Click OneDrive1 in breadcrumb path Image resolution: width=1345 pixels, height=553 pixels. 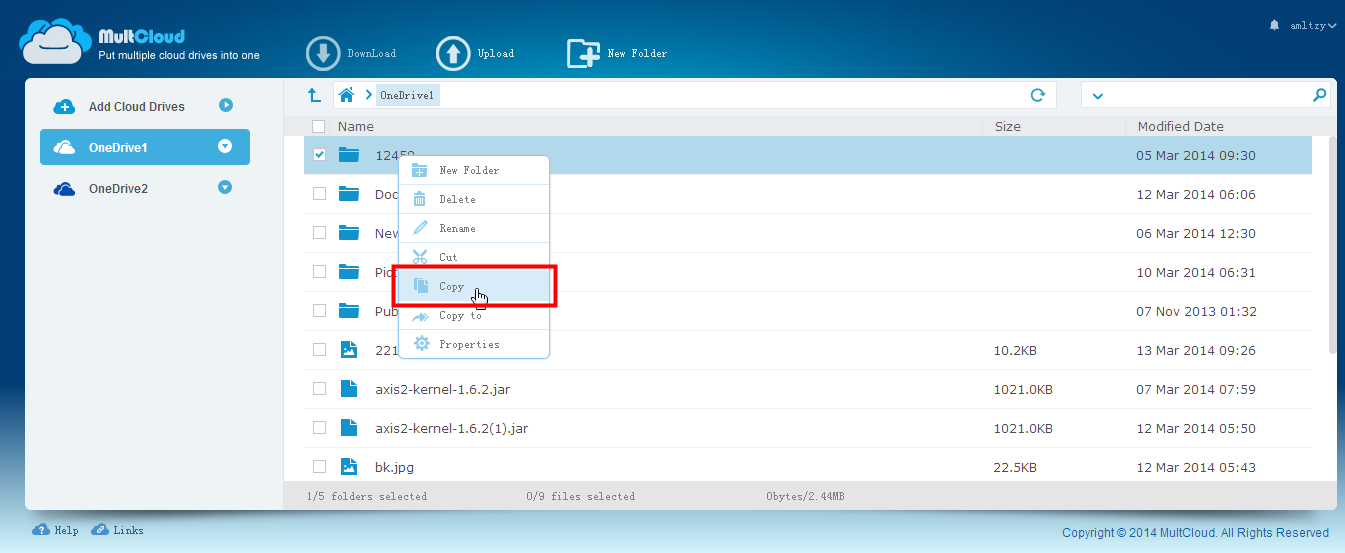pyautogui.click(x=407, y=95)
